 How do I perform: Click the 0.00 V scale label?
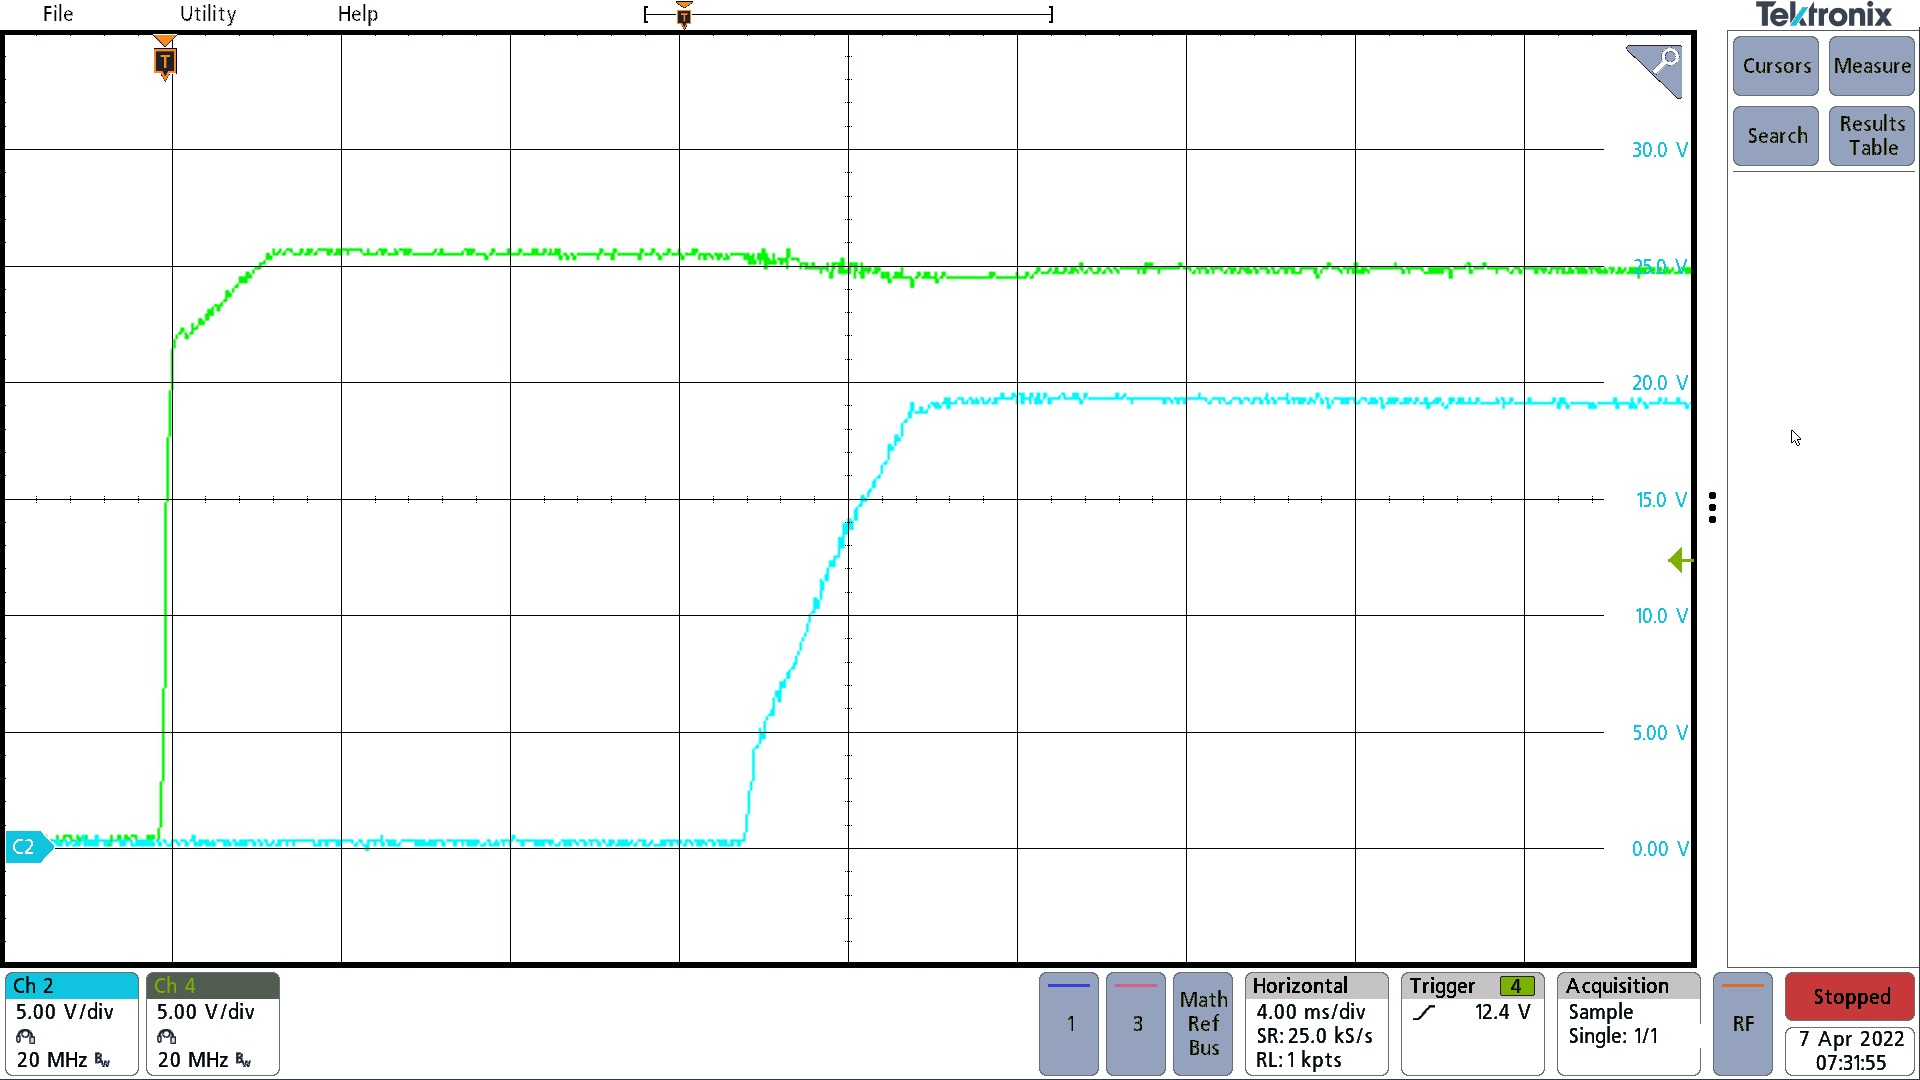pos(1659,849)
